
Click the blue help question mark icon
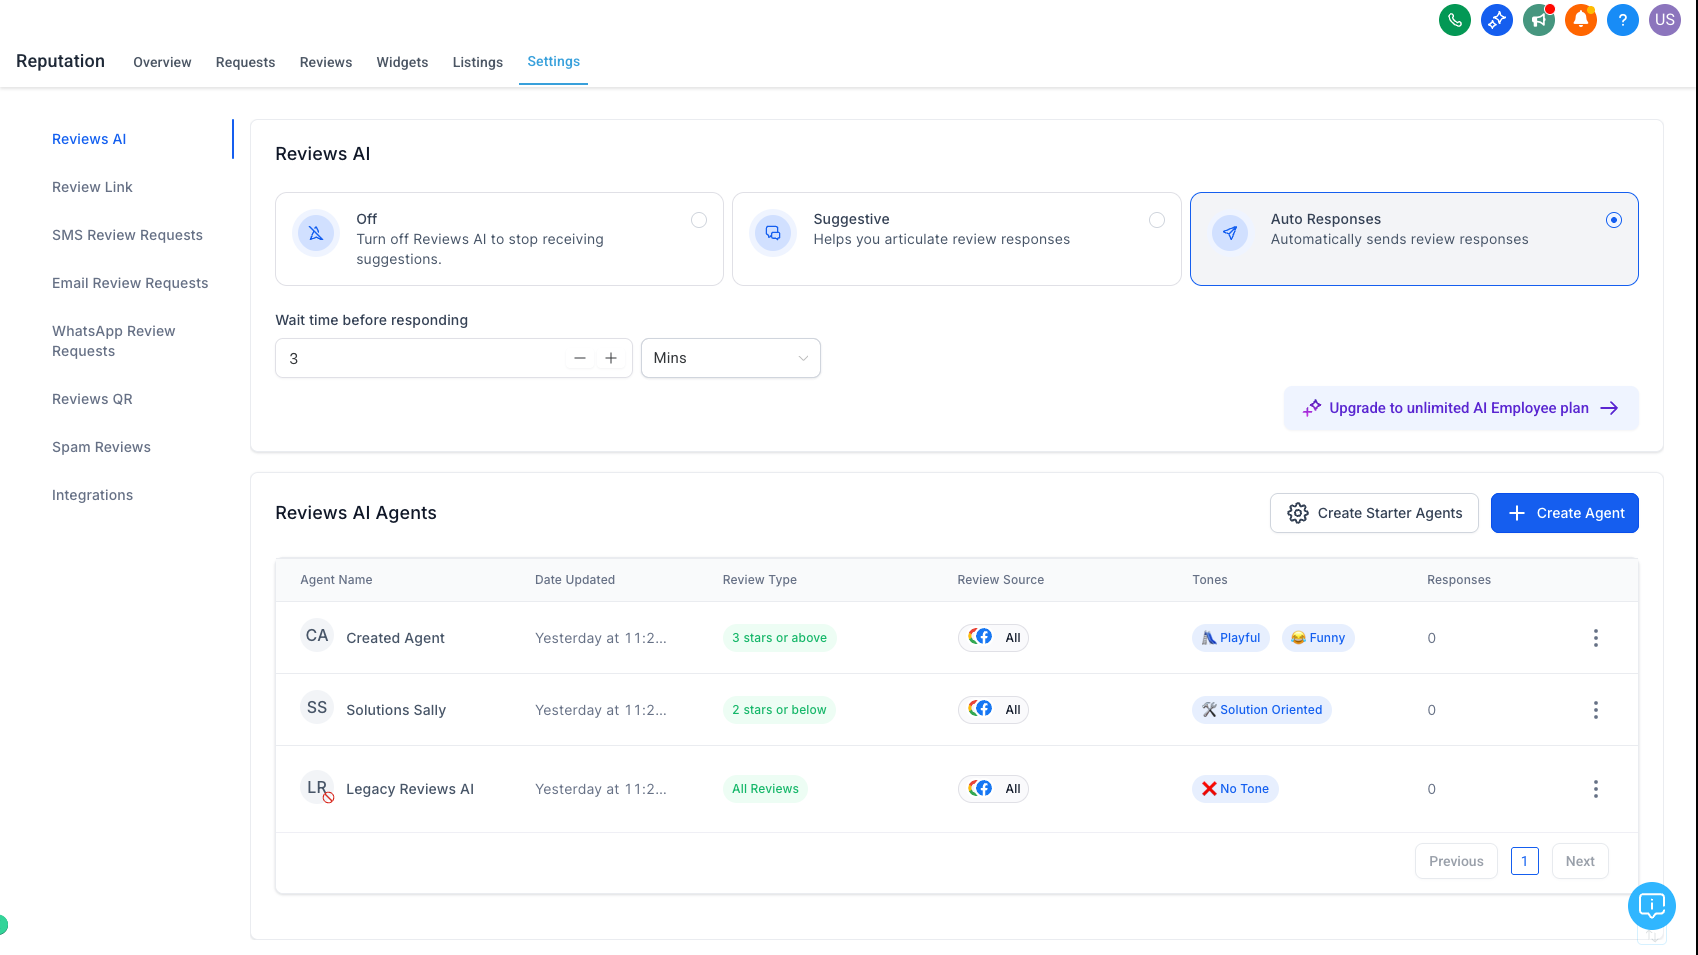pos(1622,20)
